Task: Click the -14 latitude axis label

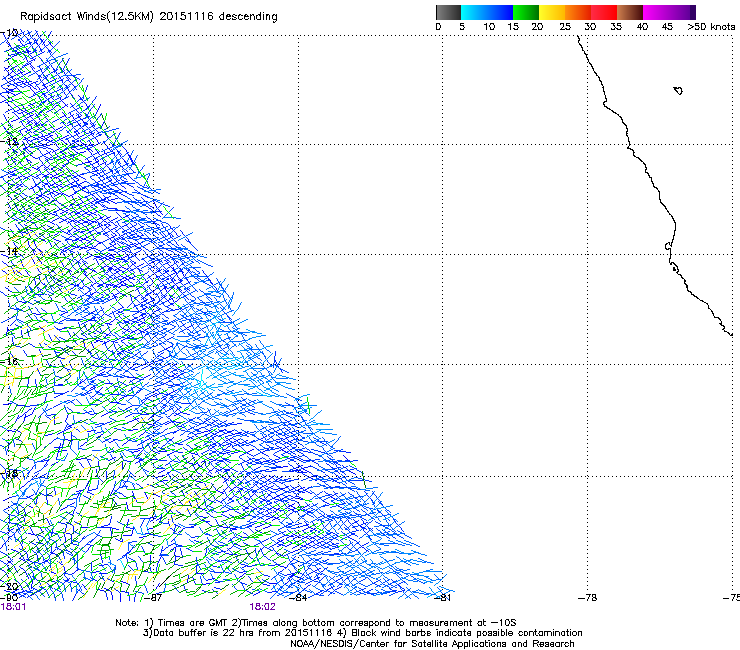Action: coord(9,251)
